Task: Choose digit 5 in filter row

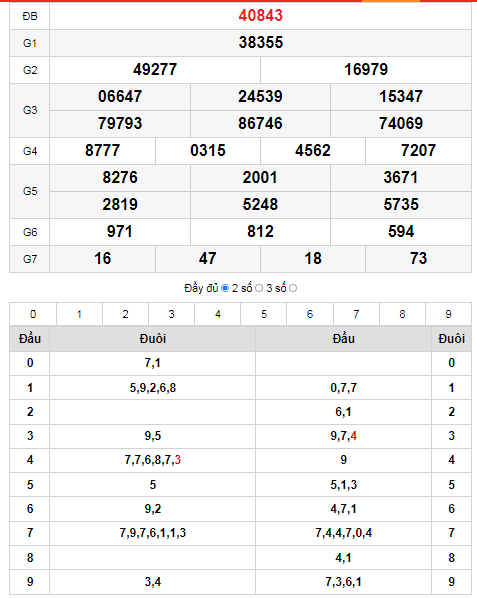Action: pyautogui.click(x=264, y=314)
